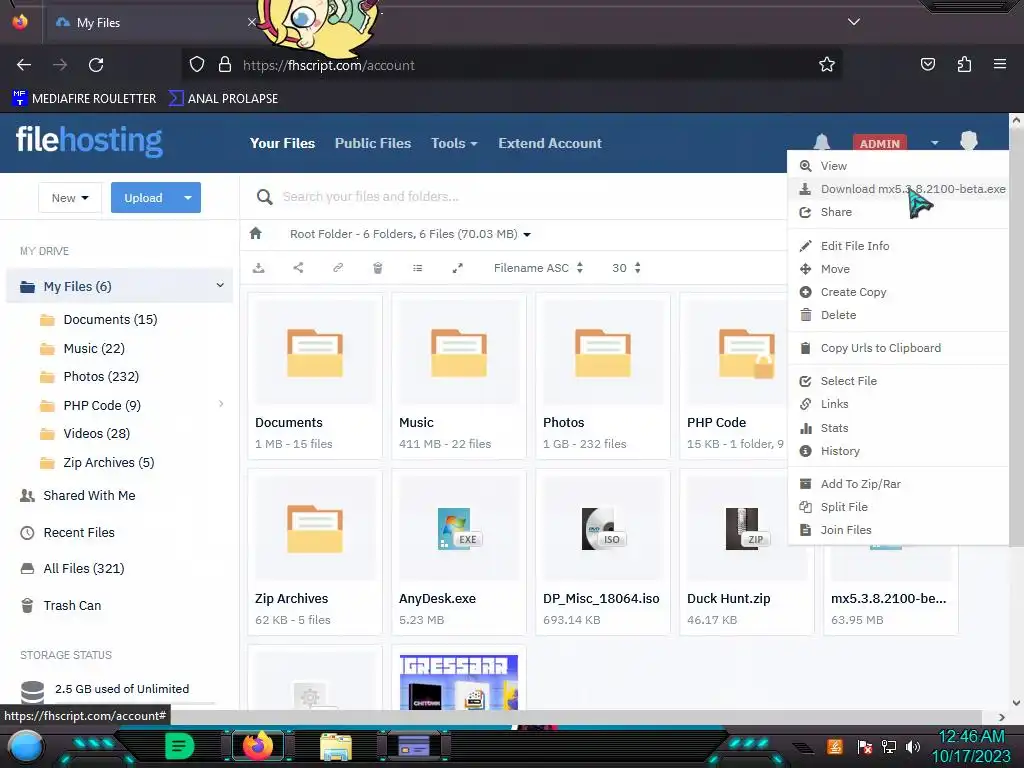Open the New dropdown button

tap(70, 197)
